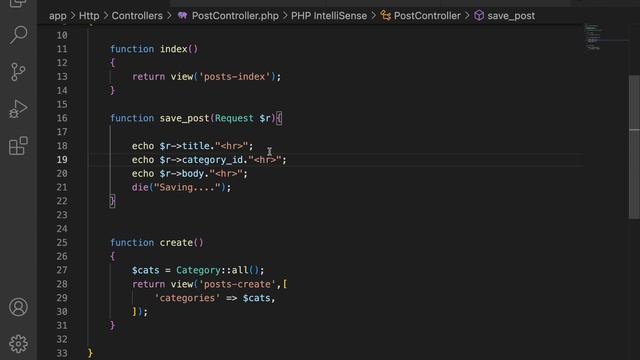The image size is (640, 360).
Task: Click closing brace on line 22
Action: tap(112, 201)
